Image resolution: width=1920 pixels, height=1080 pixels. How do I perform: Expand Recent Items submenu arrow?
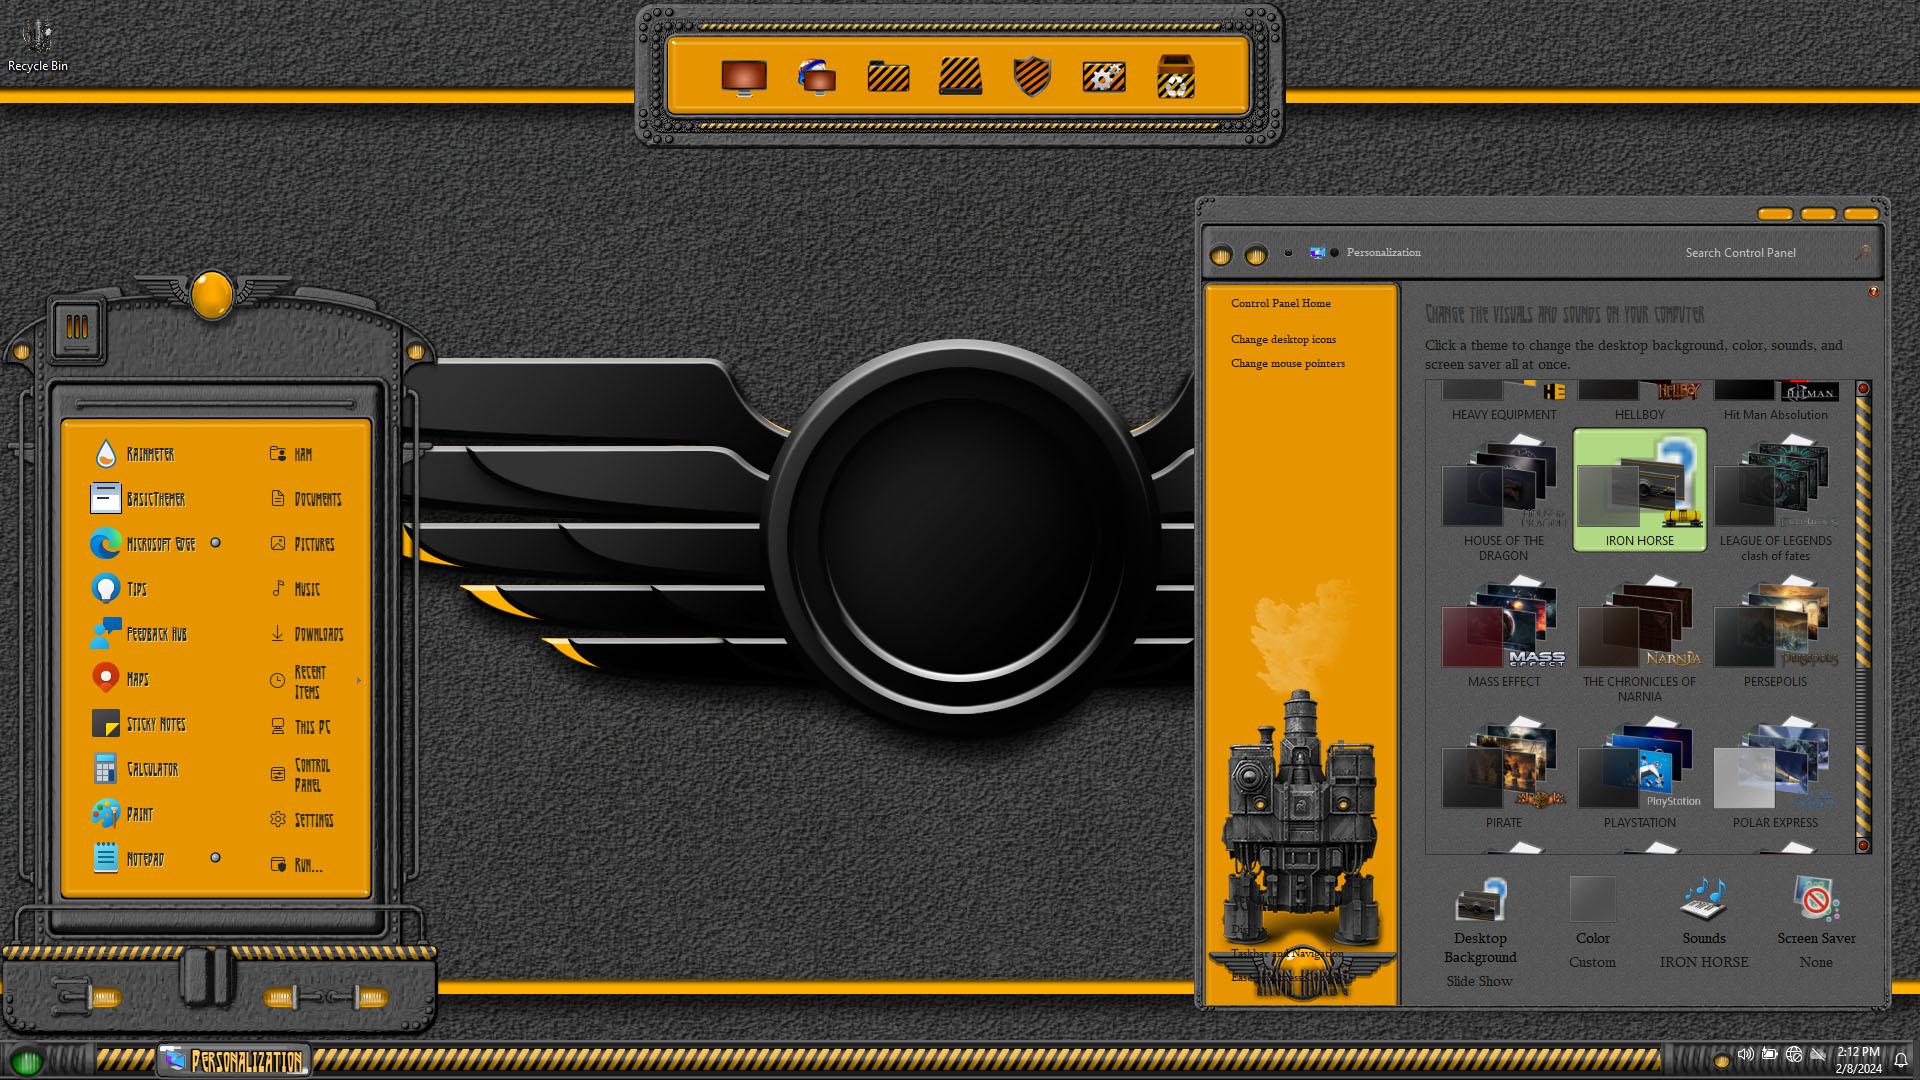point(359,681)
